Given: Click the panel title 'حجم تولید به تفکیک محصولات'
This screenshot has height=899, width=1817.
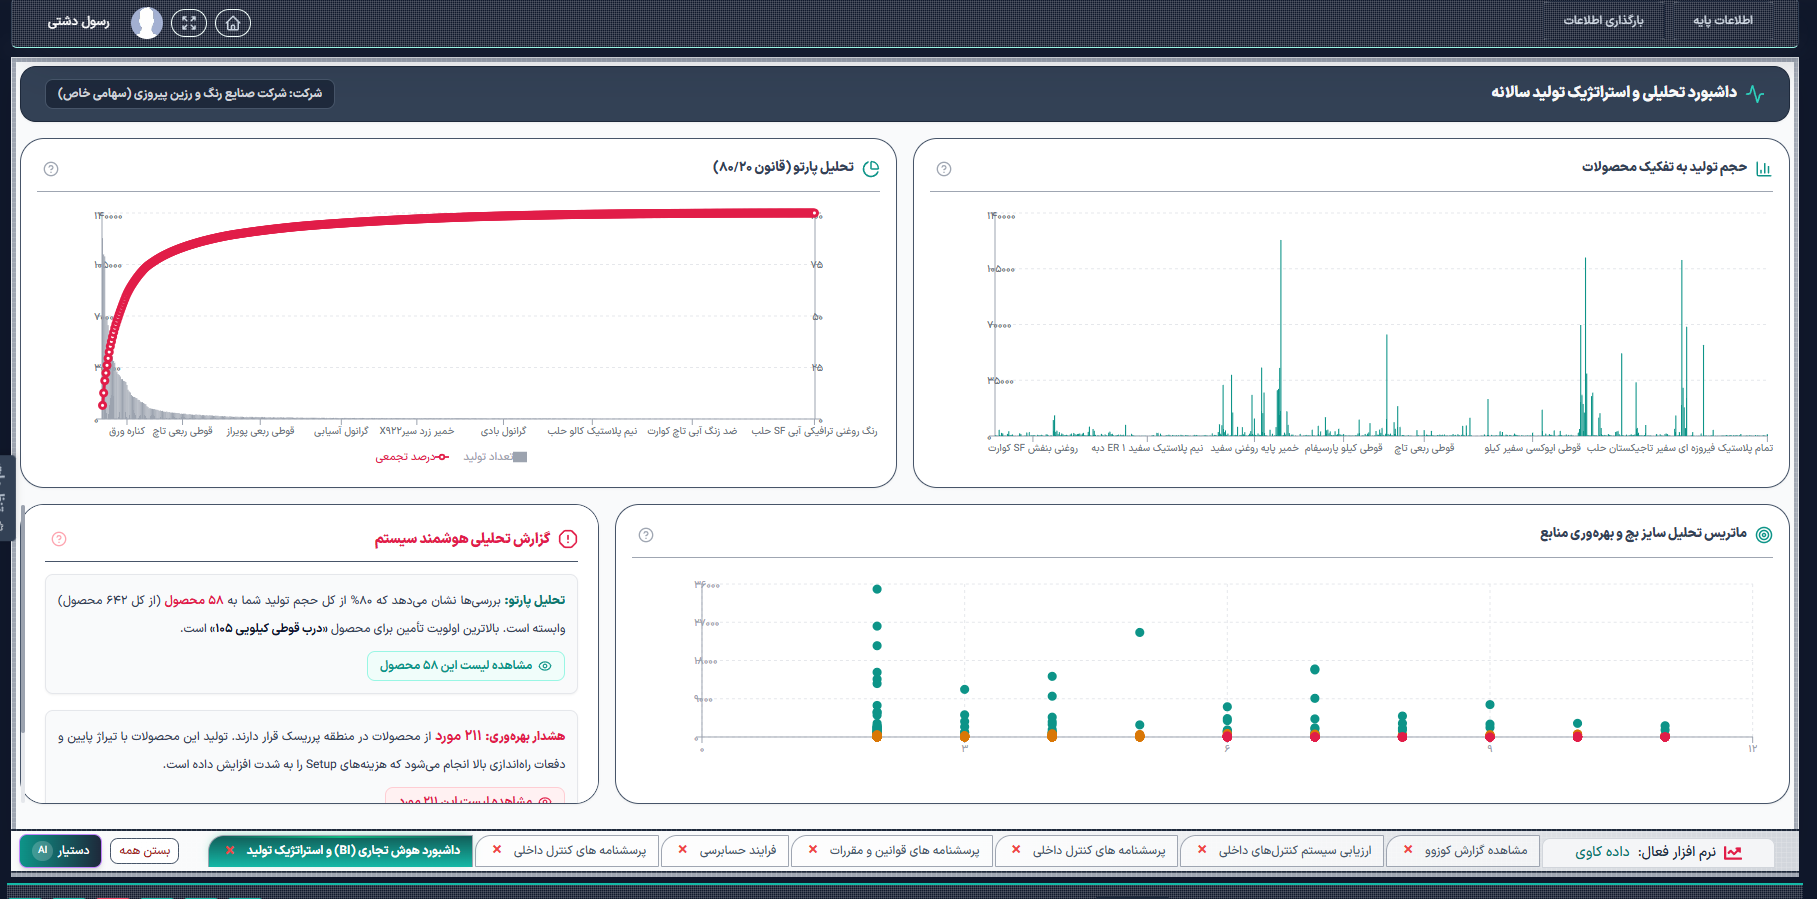Looking at the screenshot, I should tap(1664, 167).
